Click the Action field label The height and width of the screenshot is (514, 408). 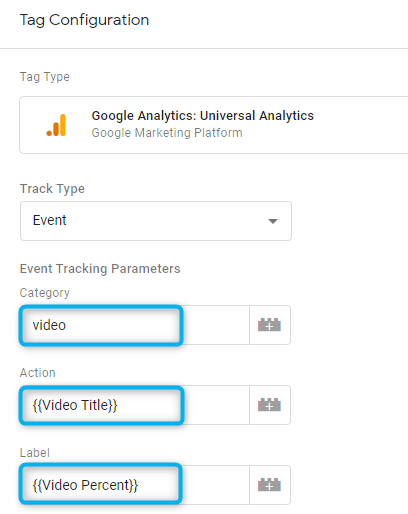38,373
